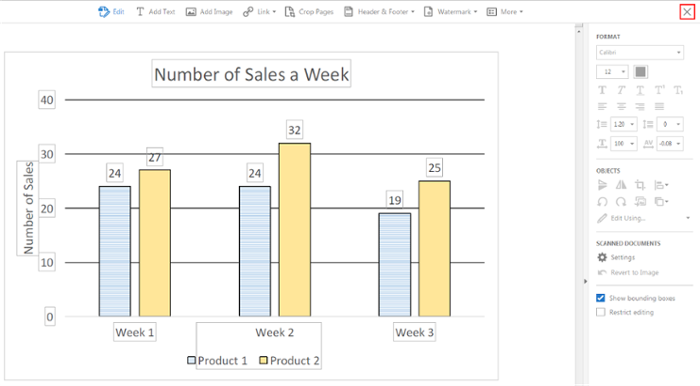Apply italic text style icon
Viewport: 700px width, 386px height.
click(x=621, y=90)
